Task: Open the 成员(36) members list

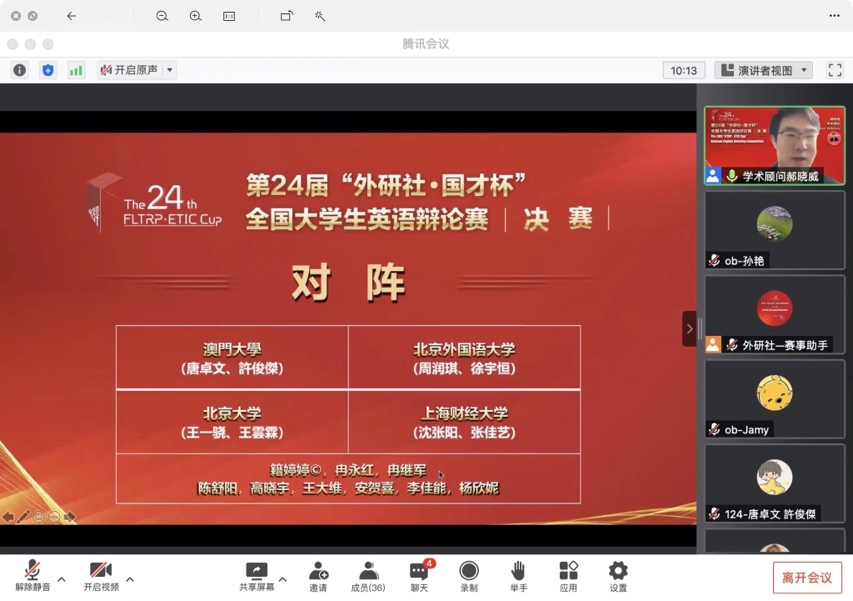Action: pos(368,576)
